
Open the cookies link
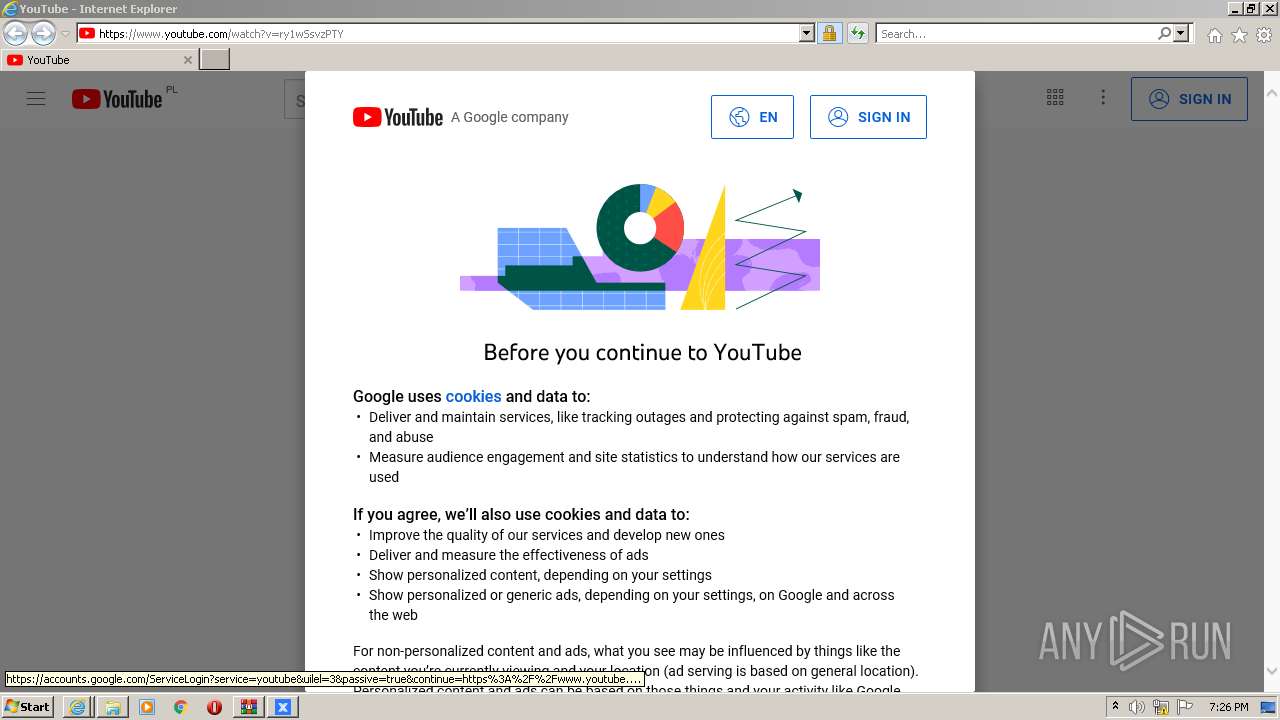(473, 396)
